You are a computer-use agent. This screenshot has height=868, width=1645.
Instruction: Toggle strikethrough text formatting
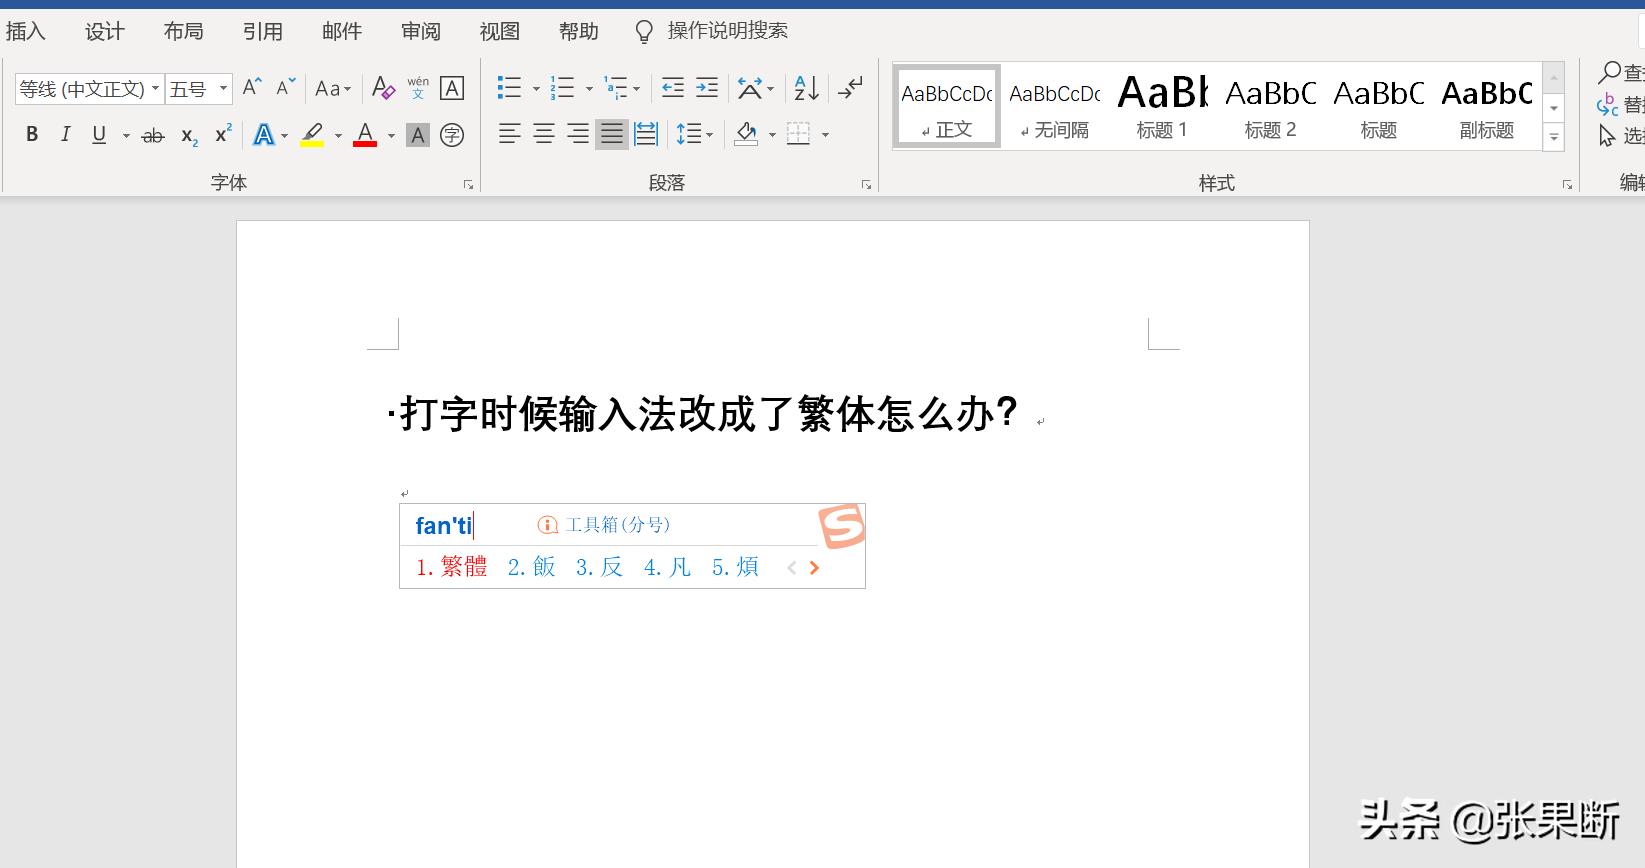[153, 135]
